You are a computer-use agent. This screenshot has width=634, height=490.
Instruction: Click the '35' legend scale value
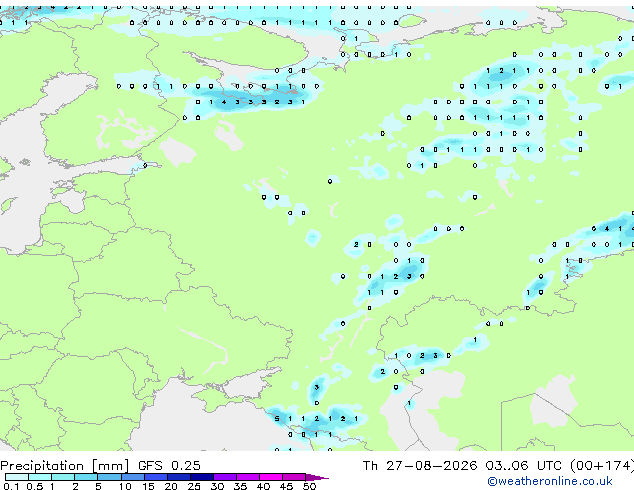[240, 486]
